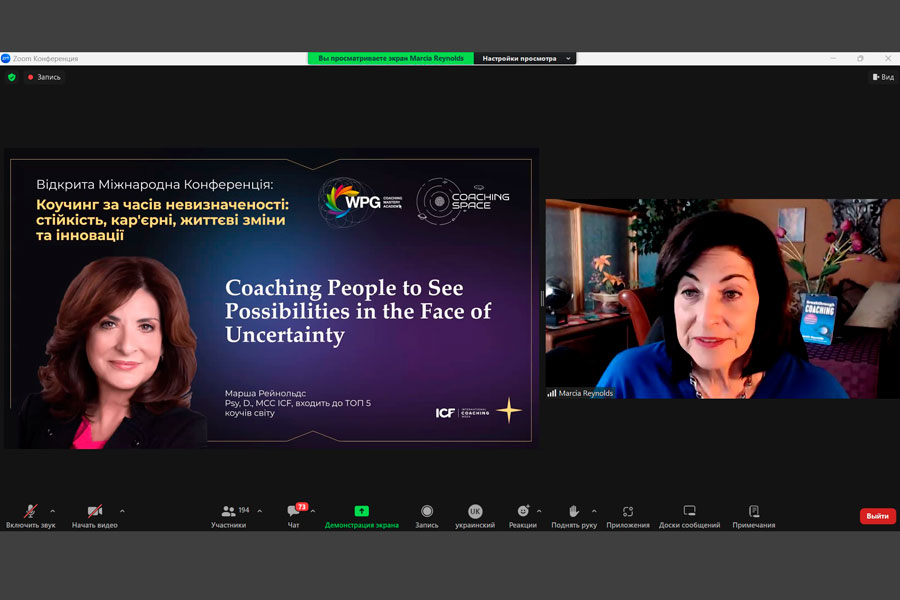Viewport: 900px width, 600px height.
Task: Unmute microphone with Включить звук
Action: [31, 511]
